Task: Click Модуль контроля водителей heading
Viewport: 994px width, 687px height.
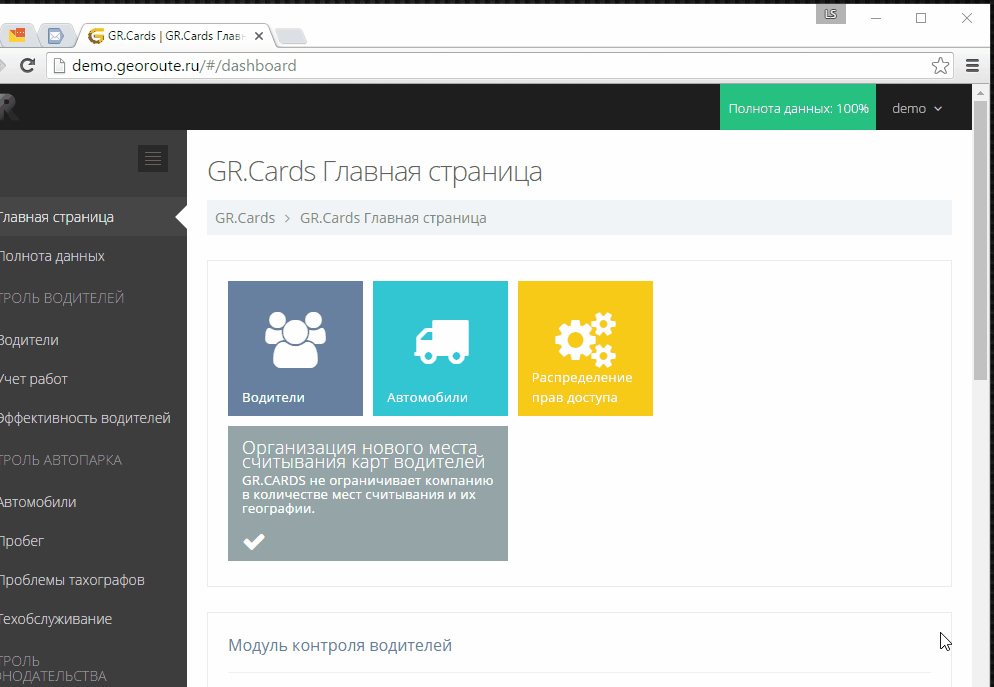Action: point(340,645)
